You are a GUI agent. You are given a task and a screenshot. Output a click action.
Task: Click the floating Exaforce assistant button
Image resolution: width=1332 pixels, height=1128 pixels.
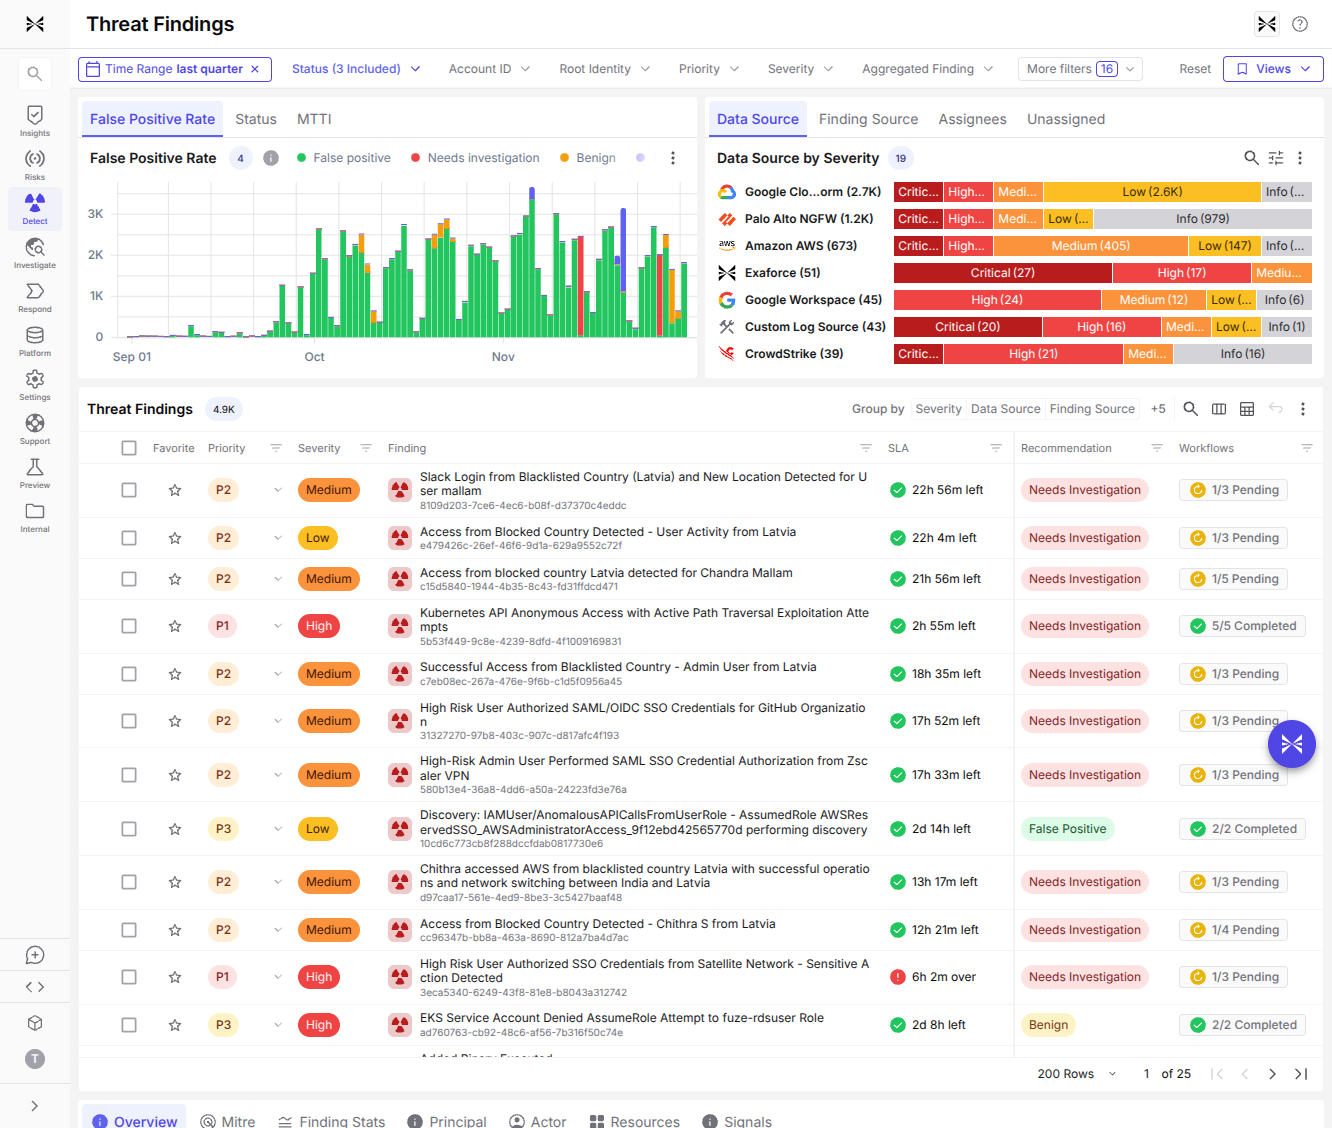[1291, 744]
